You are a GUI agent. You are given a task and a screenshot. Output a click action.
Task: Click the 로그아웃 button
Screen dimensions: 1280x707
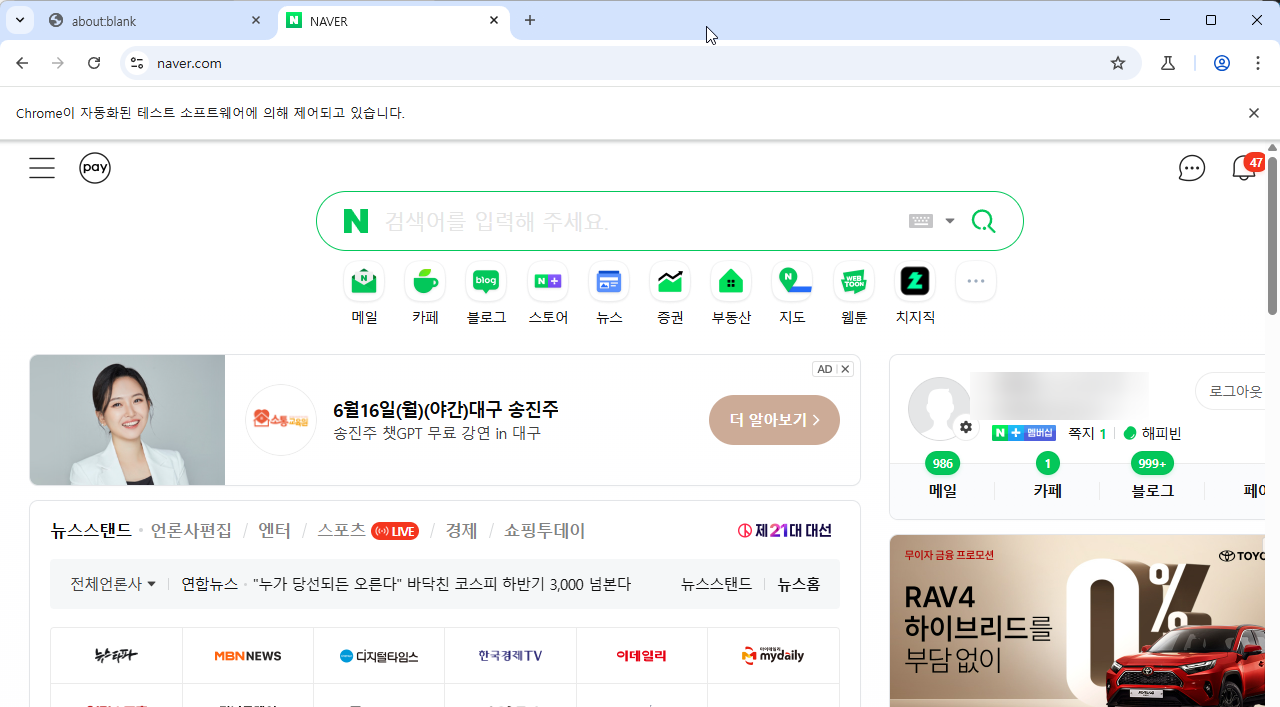[x=1237, y=391]
